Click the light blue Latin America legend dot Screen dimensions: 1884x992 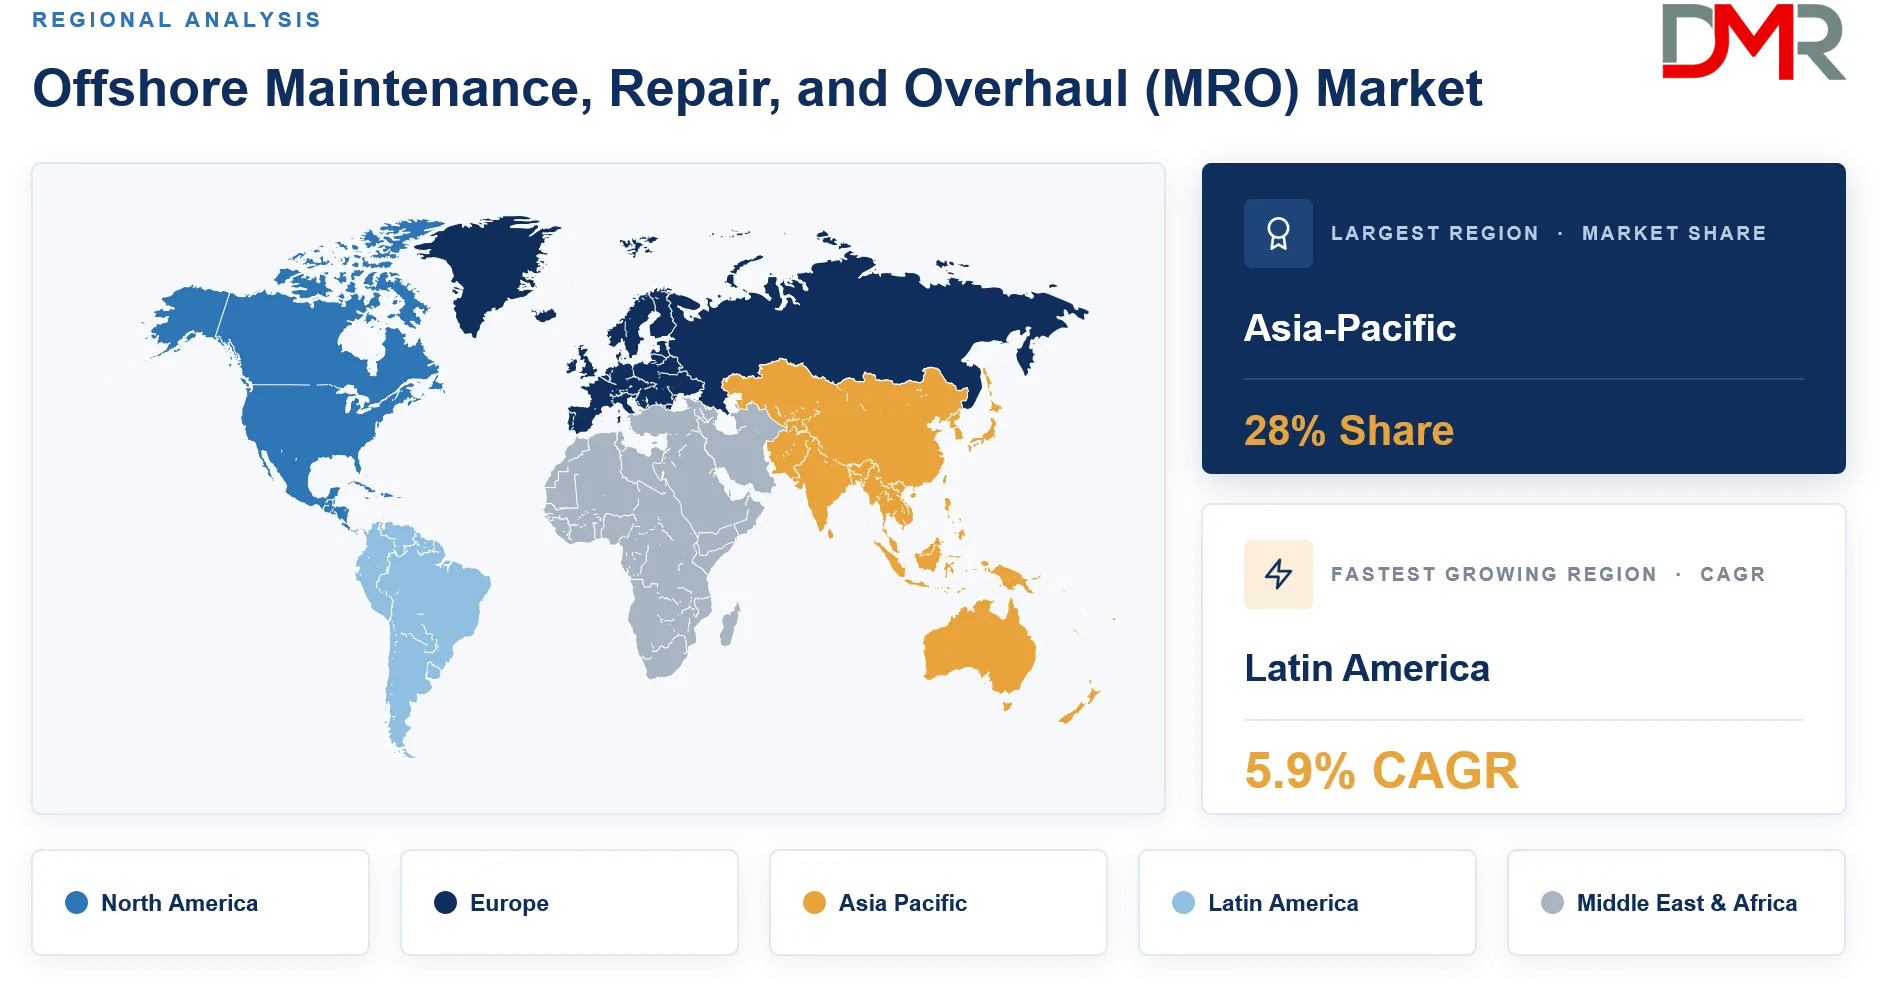pyautogui.click(x=1183, y=903)
